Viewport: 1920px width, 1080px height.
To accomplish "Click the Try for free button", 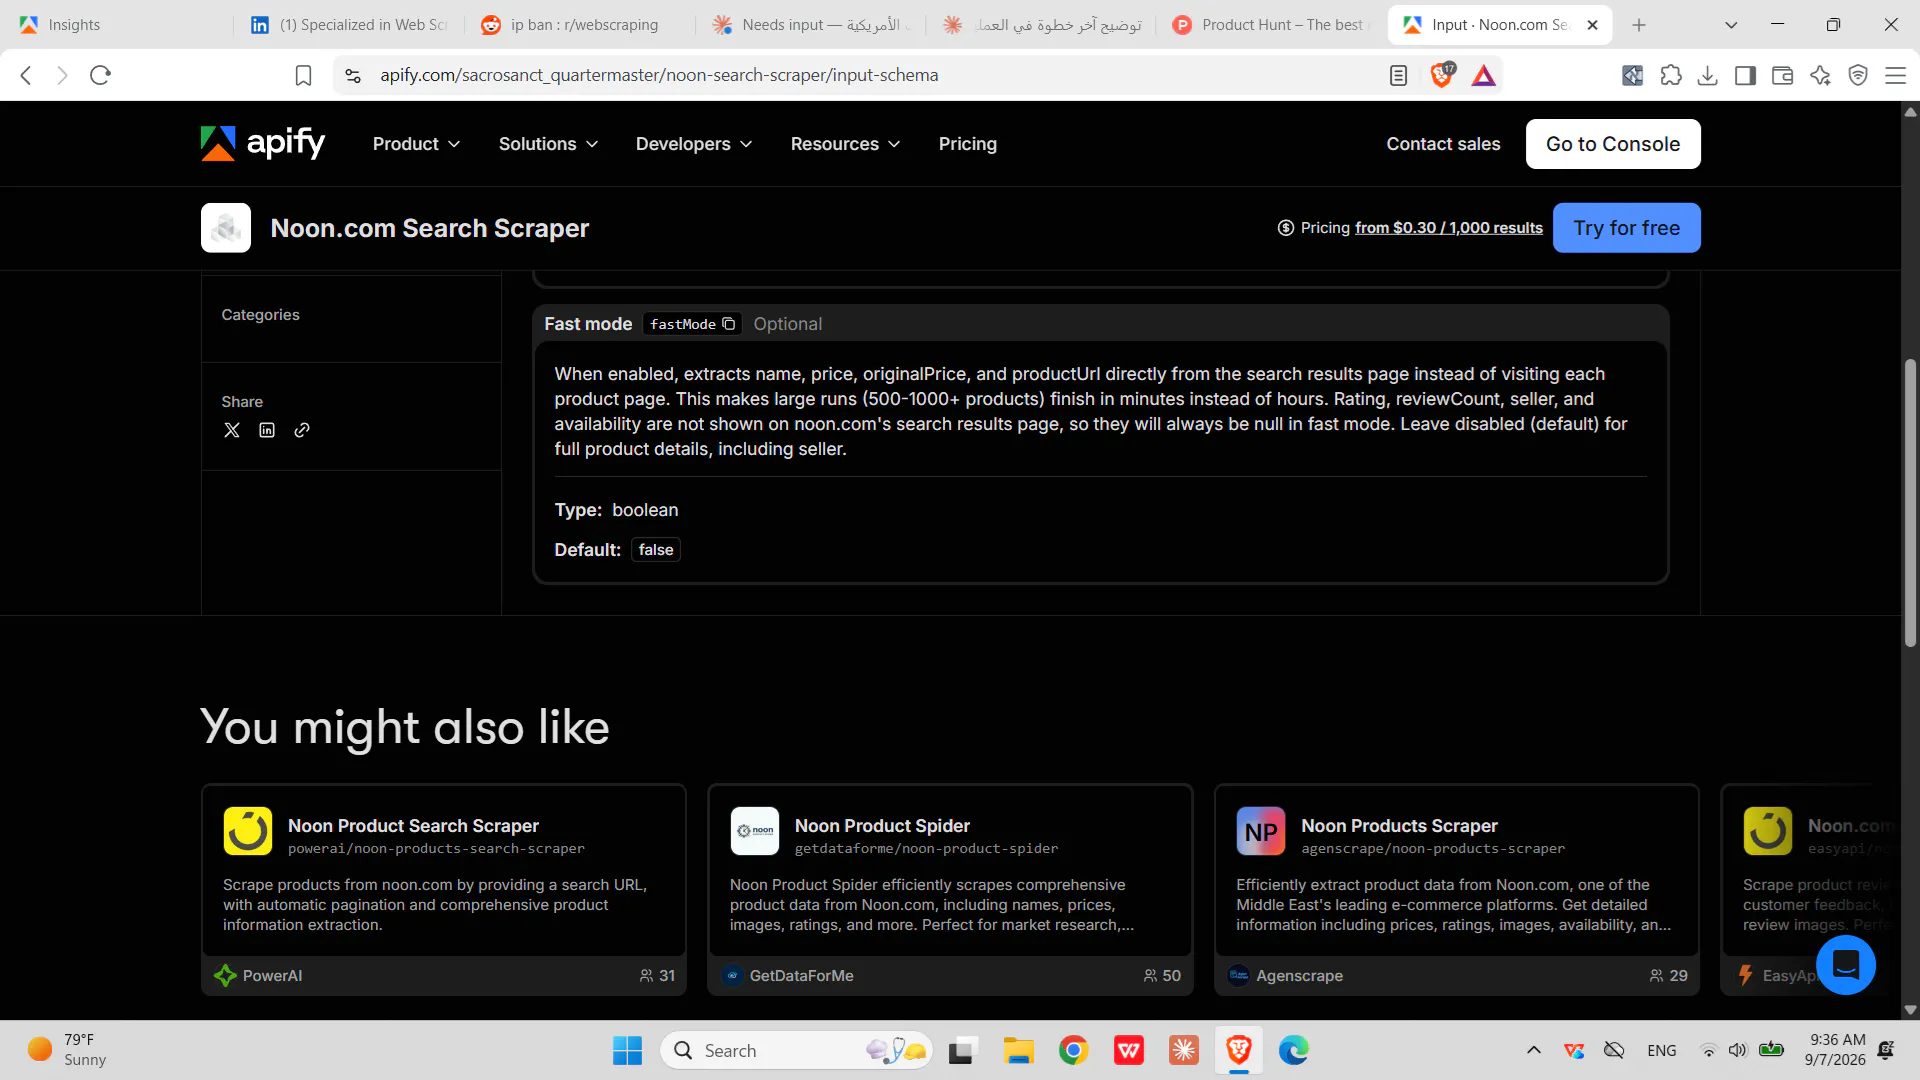I will pyautogui.click(x=1627, y=228).
